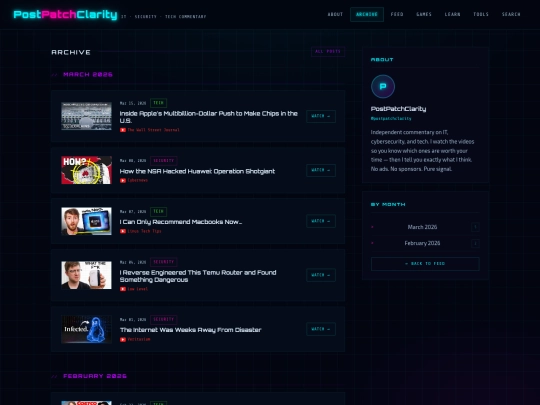The width and height of the screenshot is (540, 405).
Task: Click Watch on Internet Weeks Away post
Action: [321, 329]
